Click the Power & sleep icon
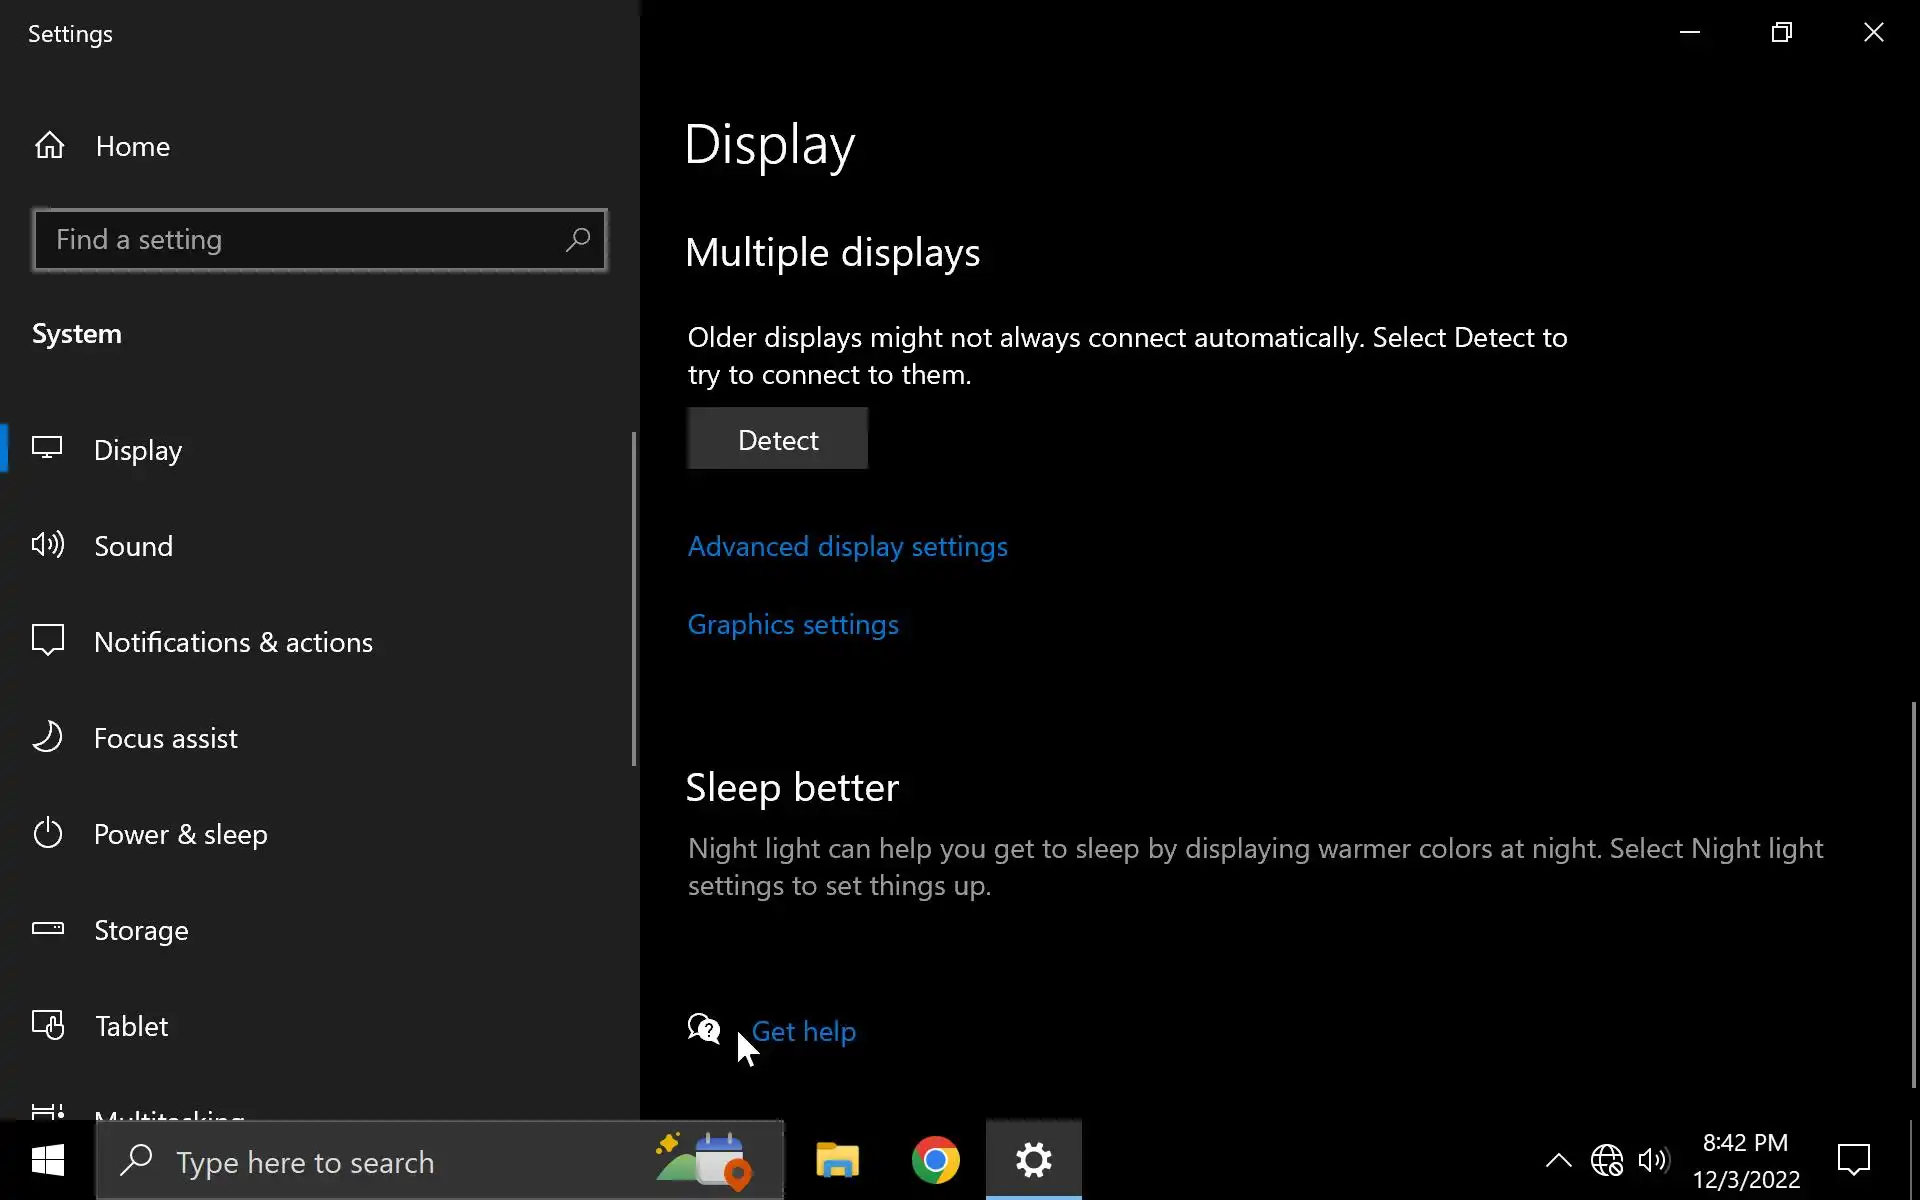Image resolution: width=1920 pixels, height=1200 pixels. (x=47, y=833)
